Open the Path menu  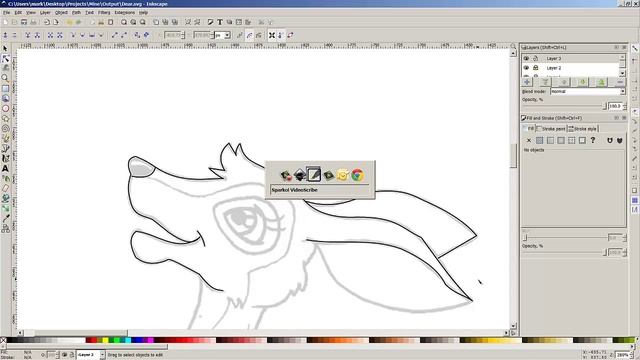coord(76,13)
